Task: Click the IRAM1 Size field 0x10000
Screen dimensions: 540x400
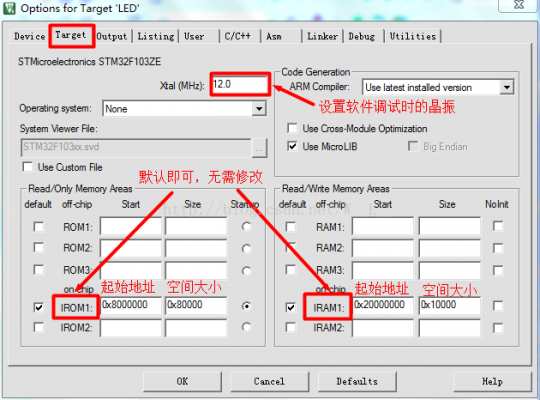Action: (449, 305)
